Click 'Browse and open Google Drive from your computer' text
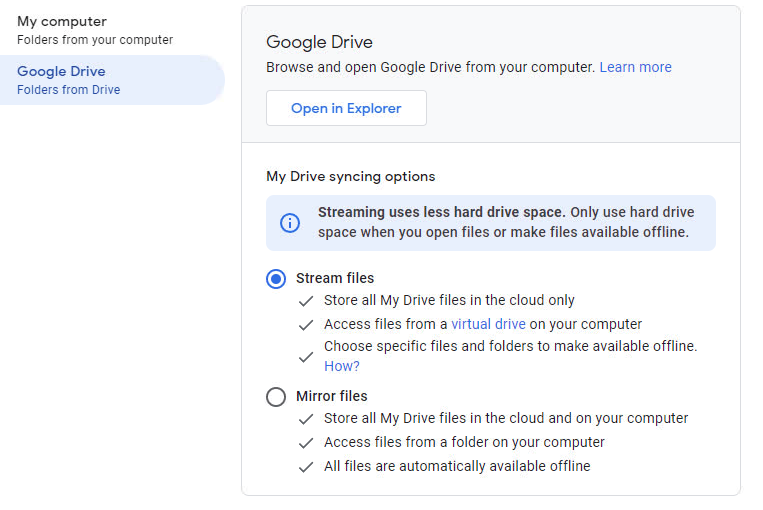Screen dimensions: 763x510 point(431,67)
